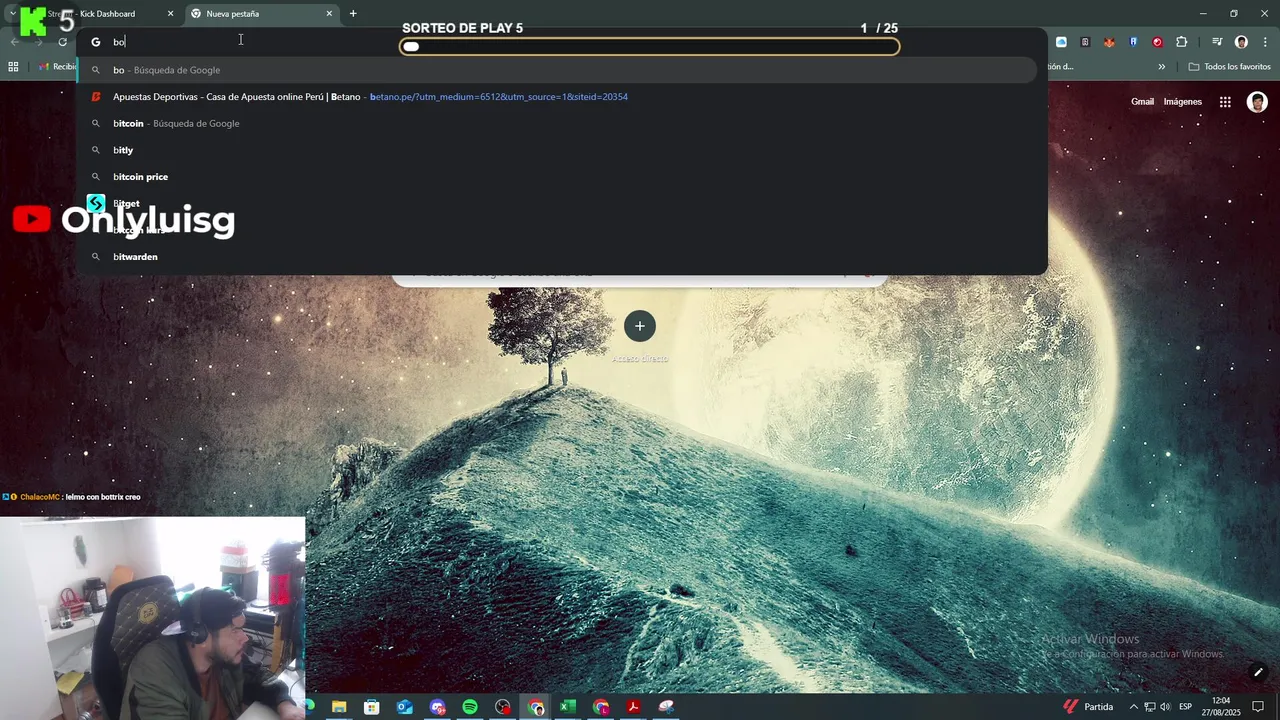Open Chrome three-dot menu
1280x720 pixels.
1264,42
